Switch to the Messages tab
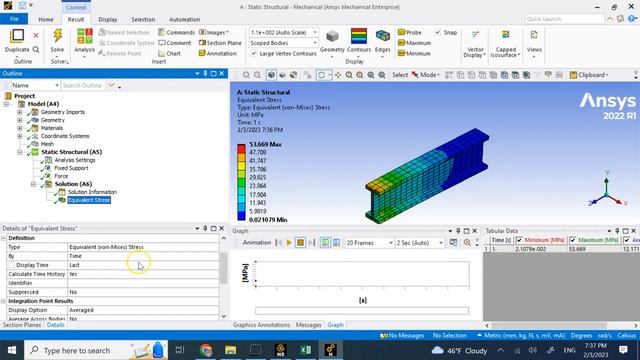640x360 pixels. click(x=309, y=325)
